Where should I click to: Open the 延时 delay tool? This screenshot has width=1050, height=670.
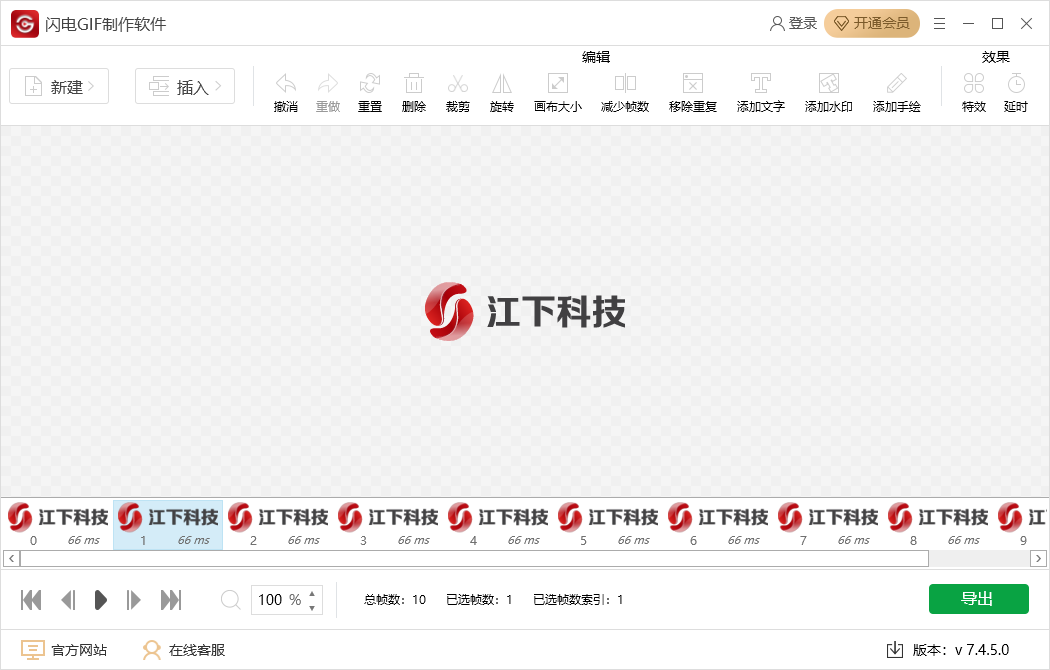[1016, 84]
